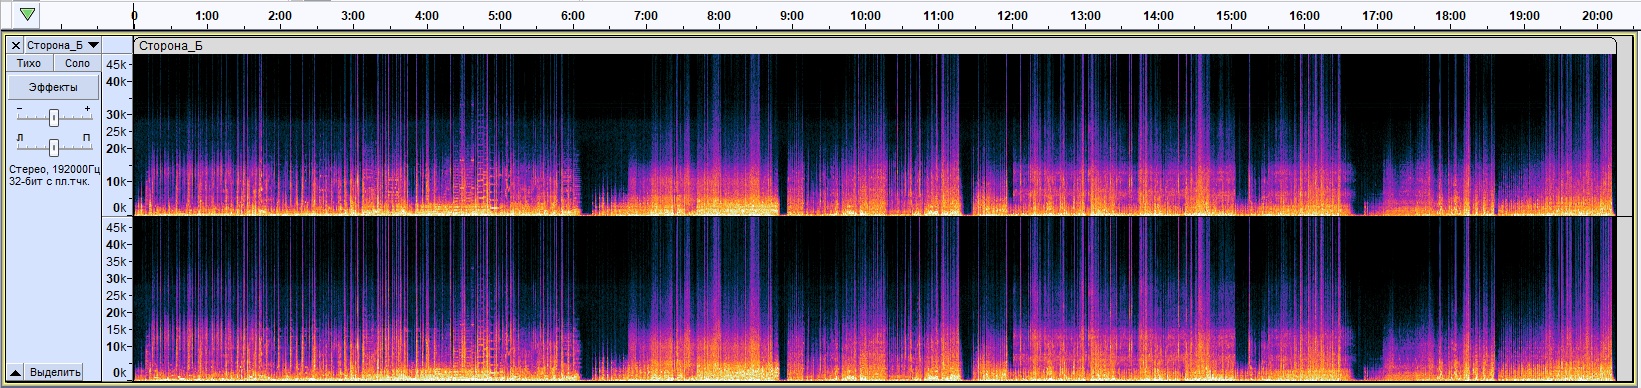The width and height of the screenshot is (1641, 388).
Task: Click the '32-бит с пл.тчк.' format text
Action: [49, 182]
